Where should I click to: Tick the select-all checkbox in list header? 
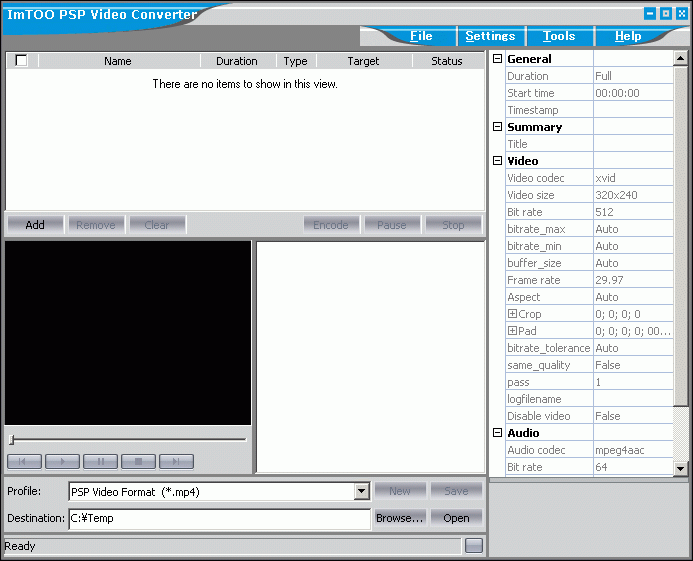pos(21,60)
